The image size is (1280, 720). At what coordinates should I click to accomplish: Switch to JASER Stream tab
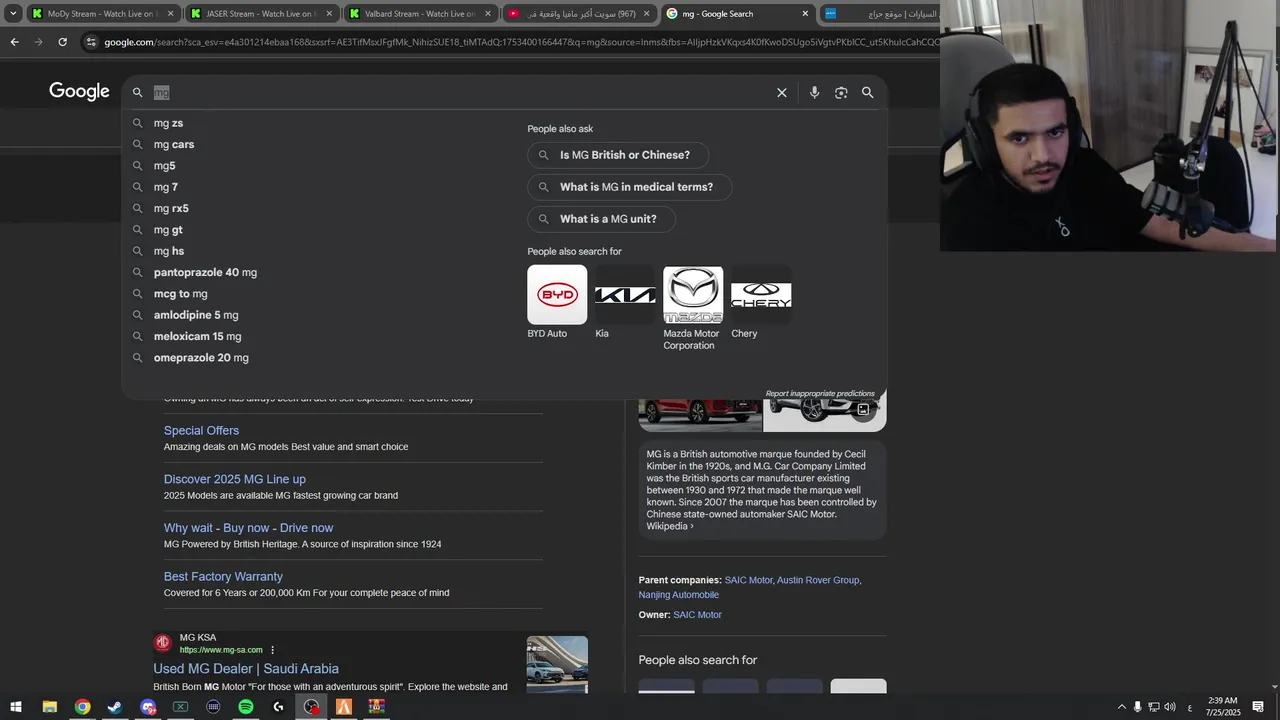[260, 14]
